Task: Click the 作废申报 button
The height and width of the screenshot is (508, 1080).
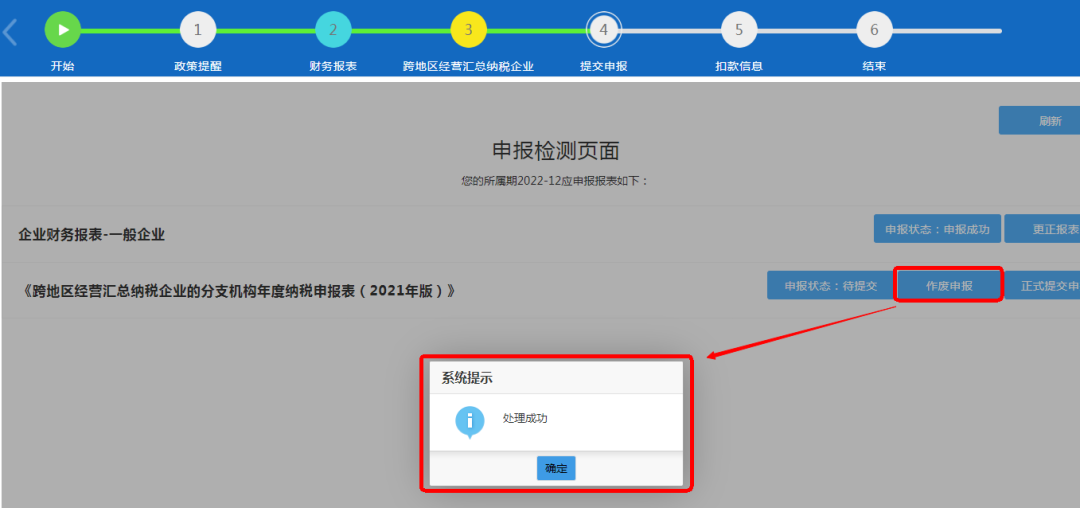Action: (x=948, y=286)
